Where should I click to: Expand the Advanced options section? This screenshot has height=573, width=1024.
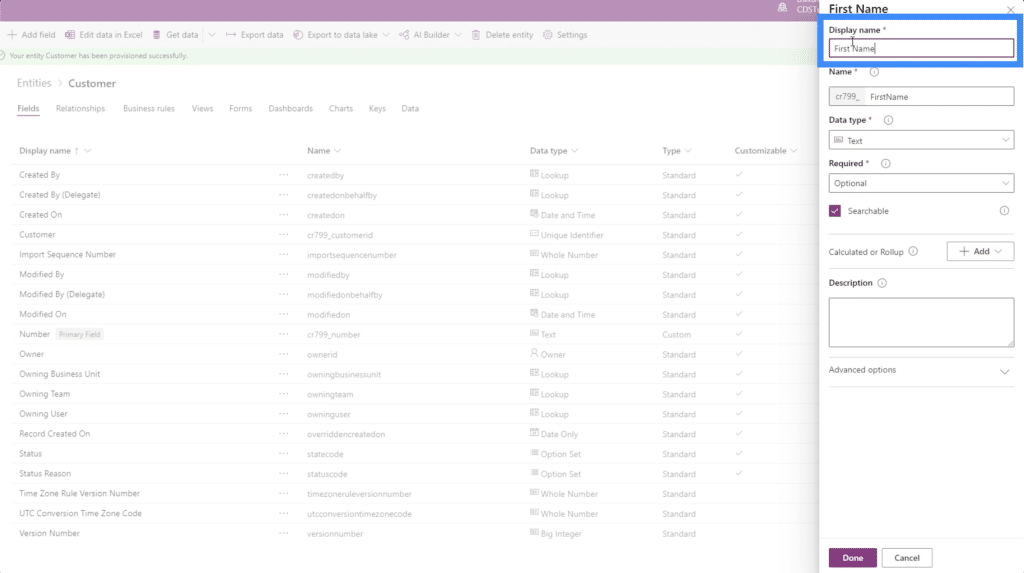[921, 370]
